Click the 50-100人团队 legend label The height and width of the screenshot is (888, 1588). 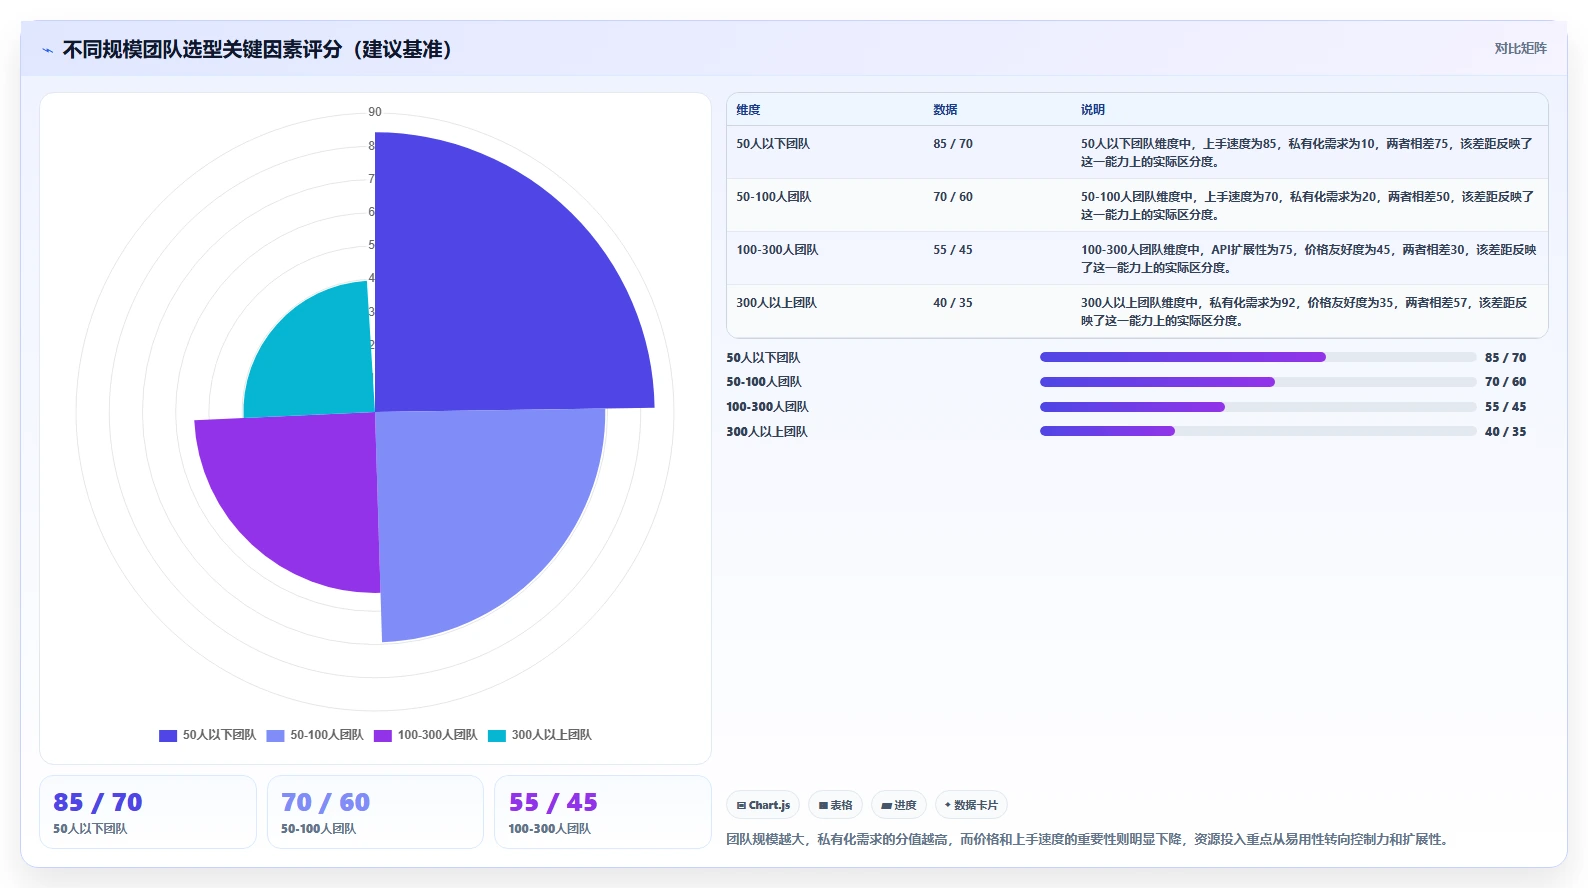[327, 735]
